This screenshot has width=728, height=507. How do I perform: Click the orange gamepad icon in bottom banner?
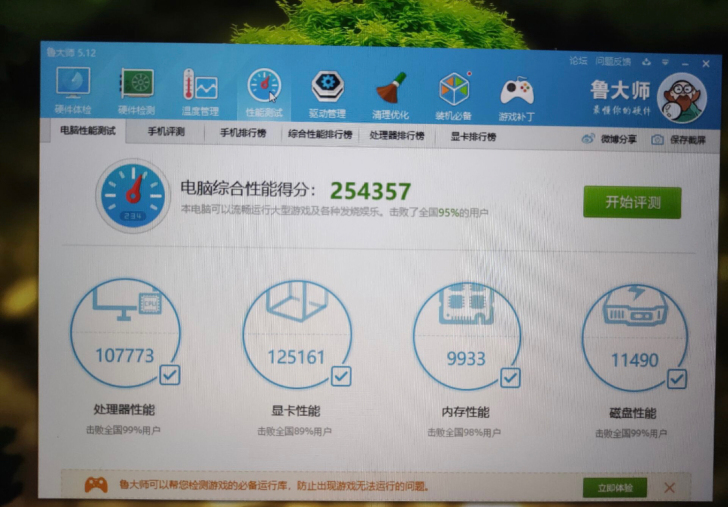pyautogui.click(x=96, y=486)
